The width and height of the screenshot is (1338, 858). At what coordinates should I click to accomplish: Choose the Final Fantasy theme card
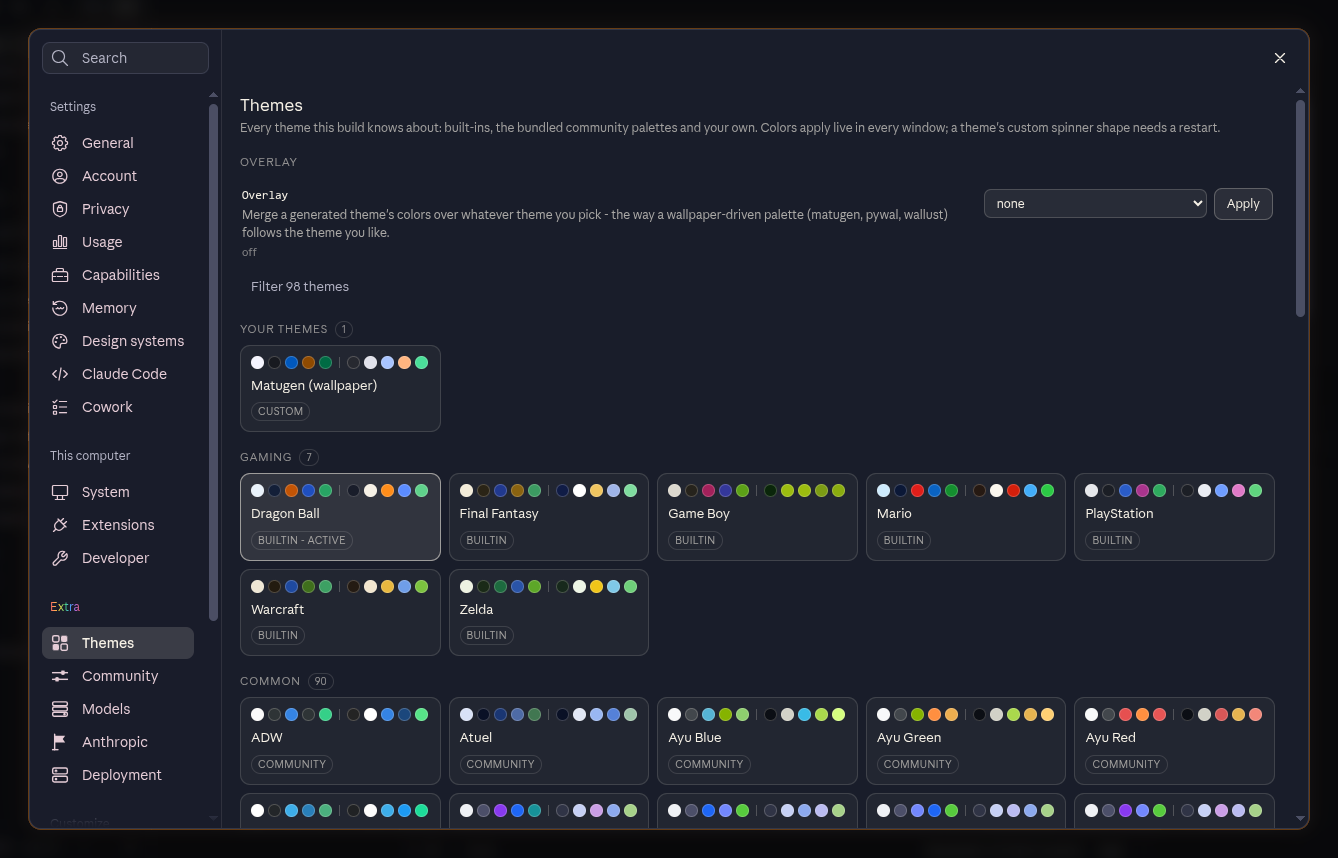pyautogui.click(x=549, y=517)
